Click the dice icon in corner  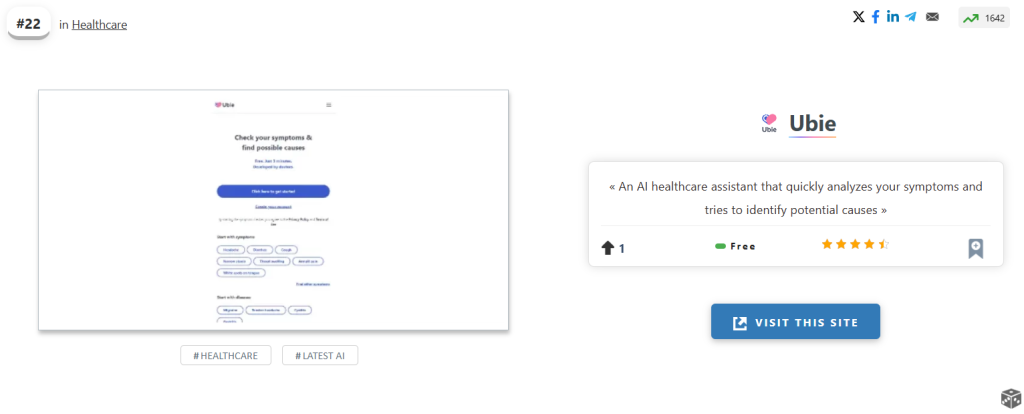pos(1010,399)
